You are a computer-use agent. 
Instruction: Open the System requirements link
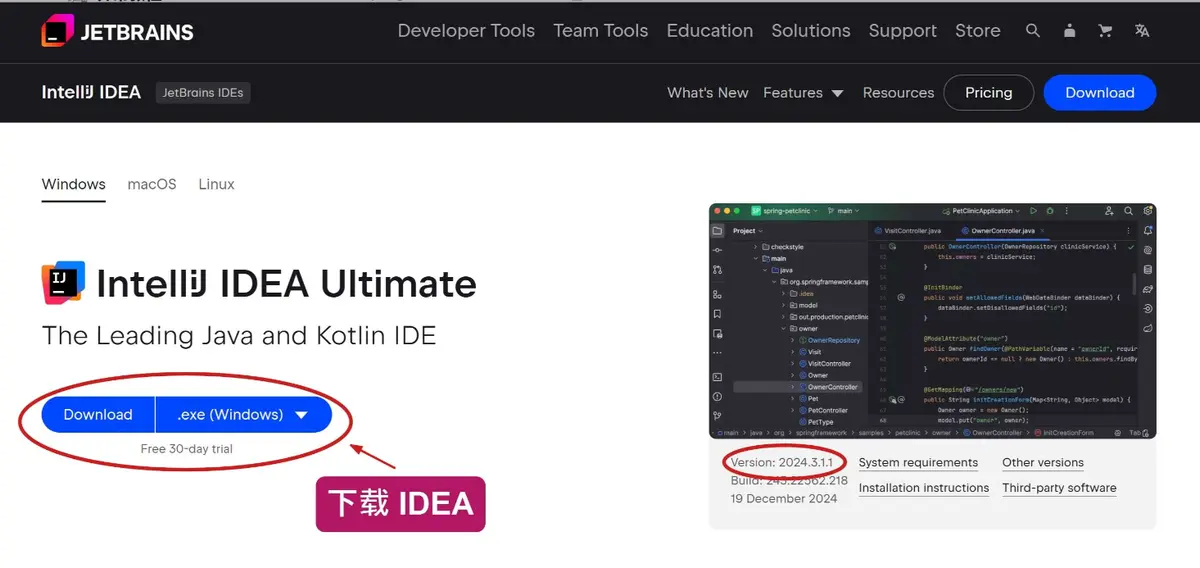pos(918,462)
